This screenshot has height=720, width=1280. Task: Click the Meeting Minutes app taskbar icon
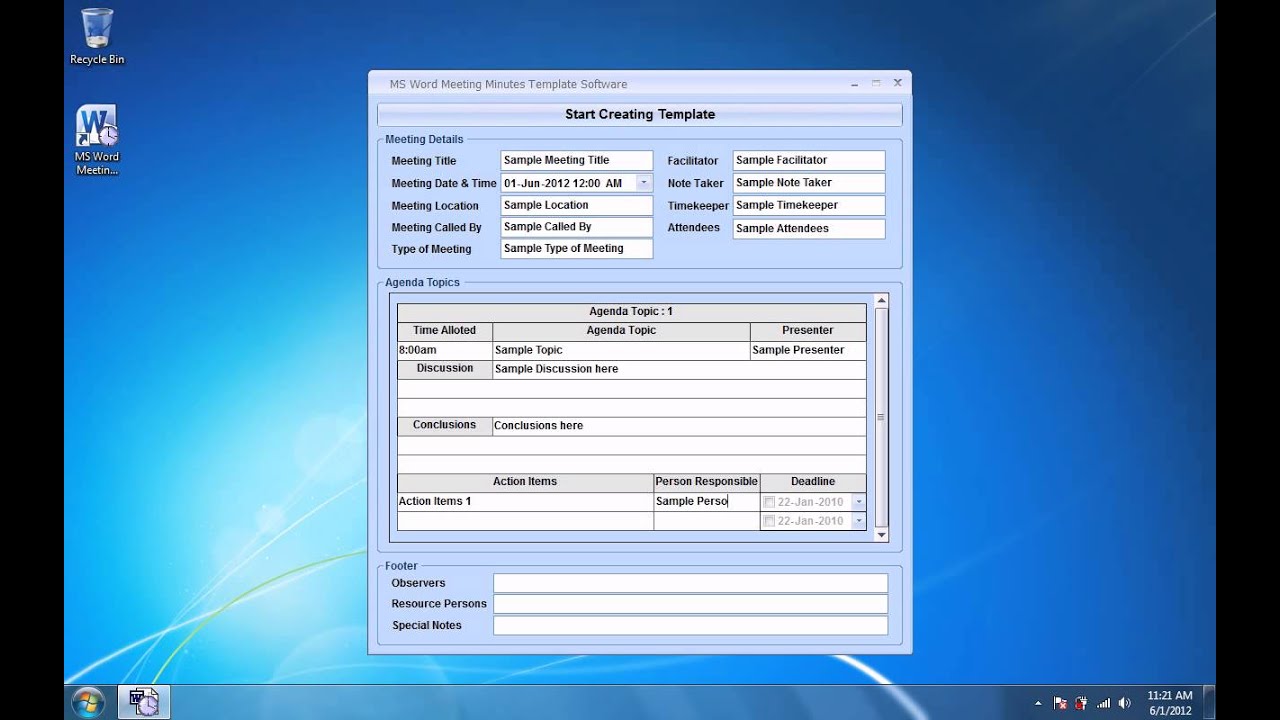144,702
